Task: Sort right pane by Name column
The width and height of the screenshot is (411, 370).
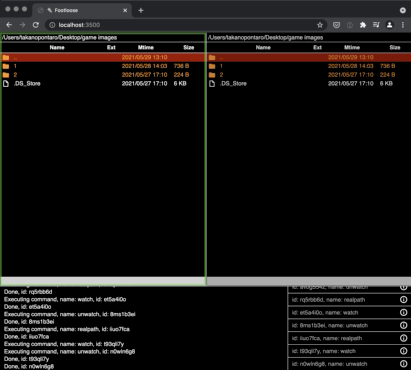Action: click(x=263, y=47)
